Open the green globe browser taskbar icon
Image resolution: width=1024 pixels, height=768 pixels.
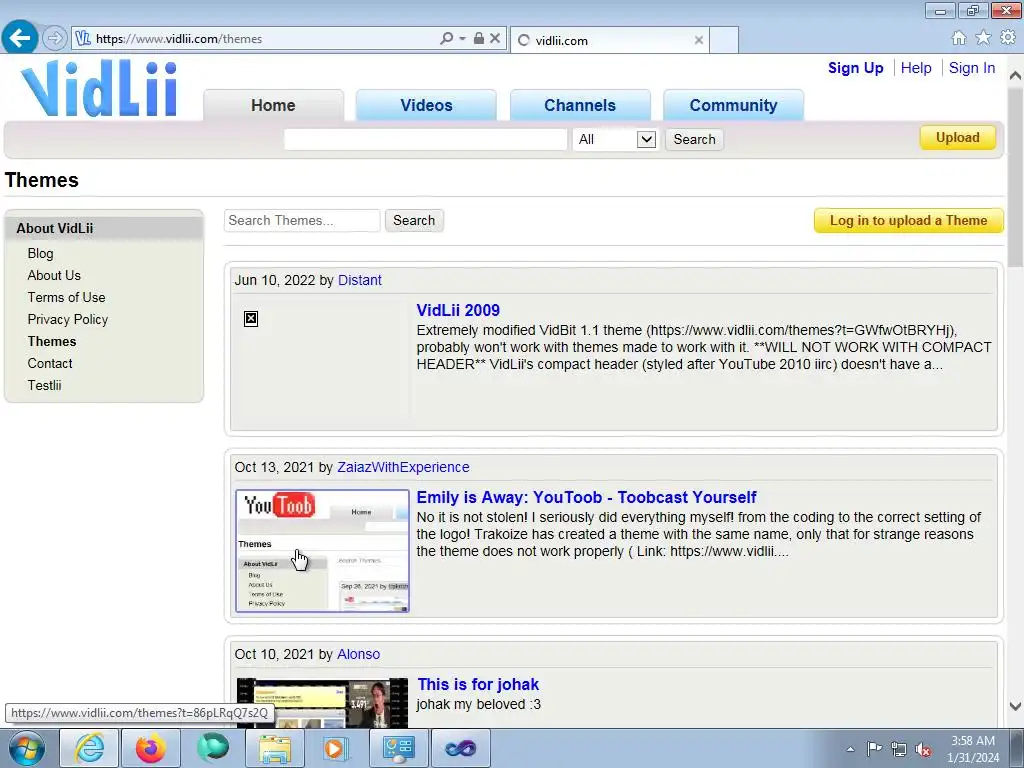pos(213,748)
